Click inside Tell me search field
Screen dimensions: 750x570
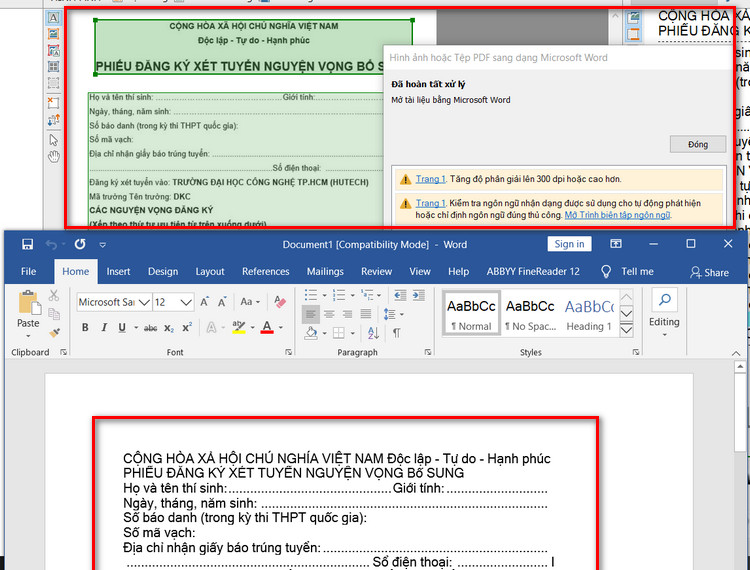(637, 272)
